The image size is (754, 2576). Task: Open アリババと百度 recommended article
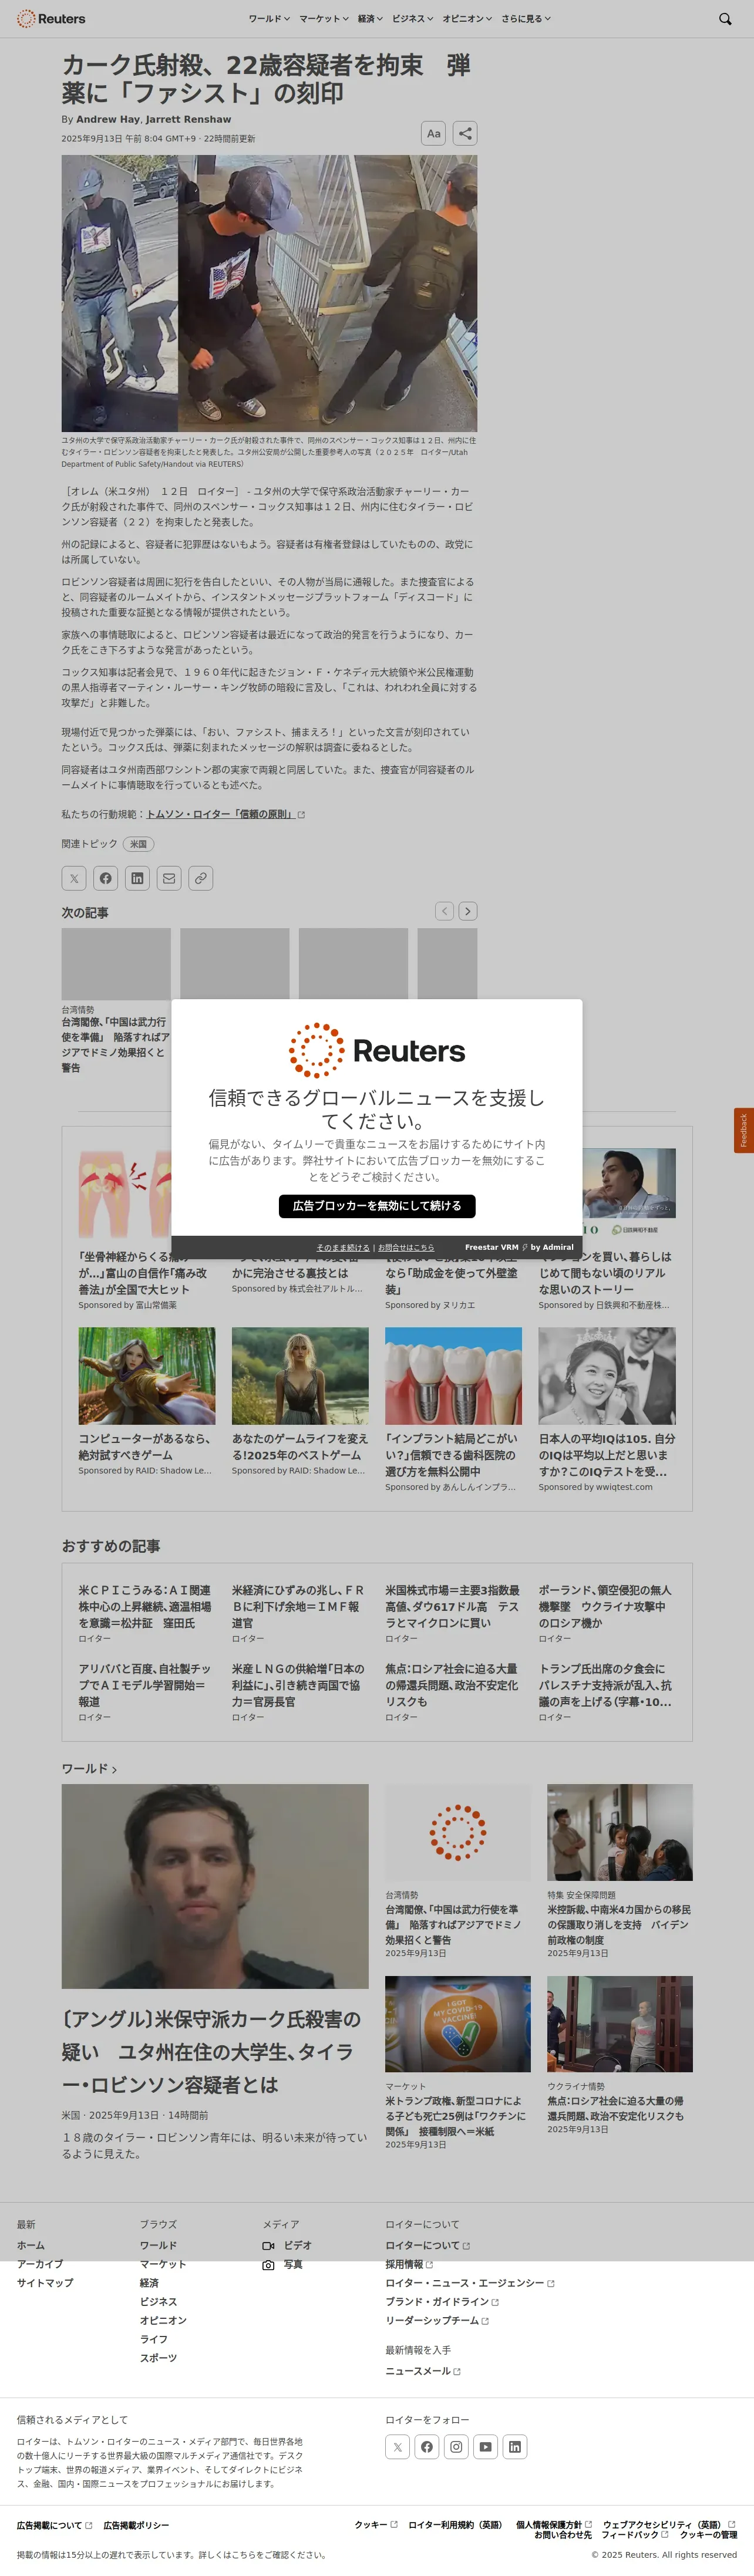[145, 1686]
